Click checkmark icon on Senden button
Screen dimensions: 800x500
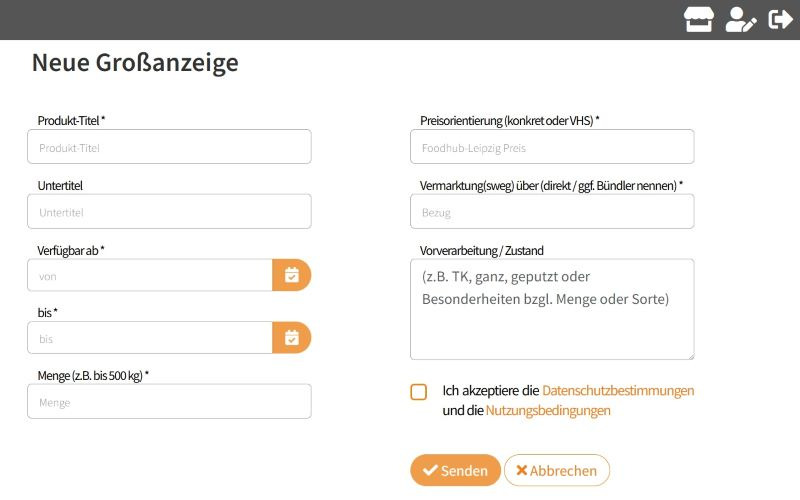click(x=430, y=470)
